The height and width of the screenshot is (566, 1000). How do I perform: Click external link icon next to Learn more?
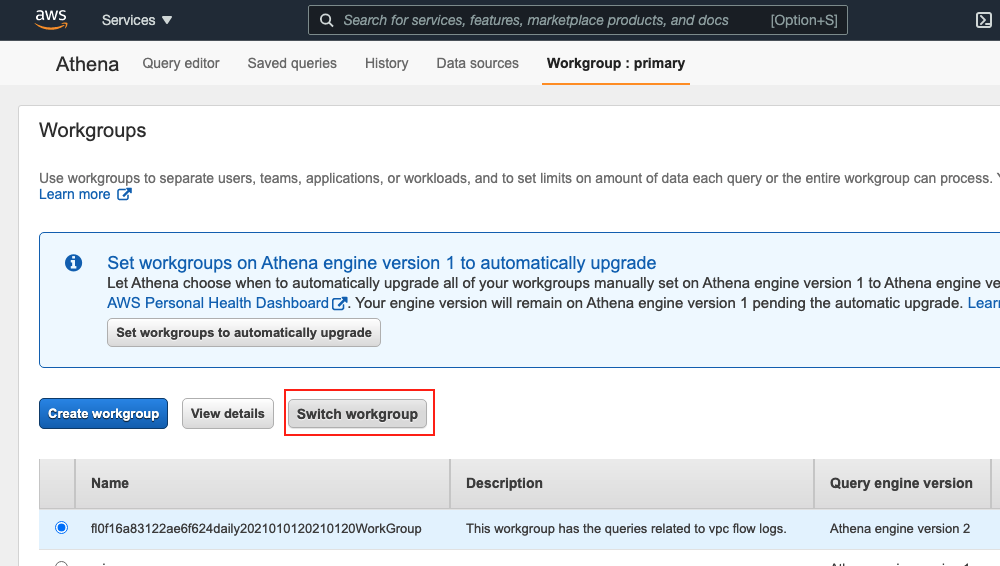click(124, 194)
